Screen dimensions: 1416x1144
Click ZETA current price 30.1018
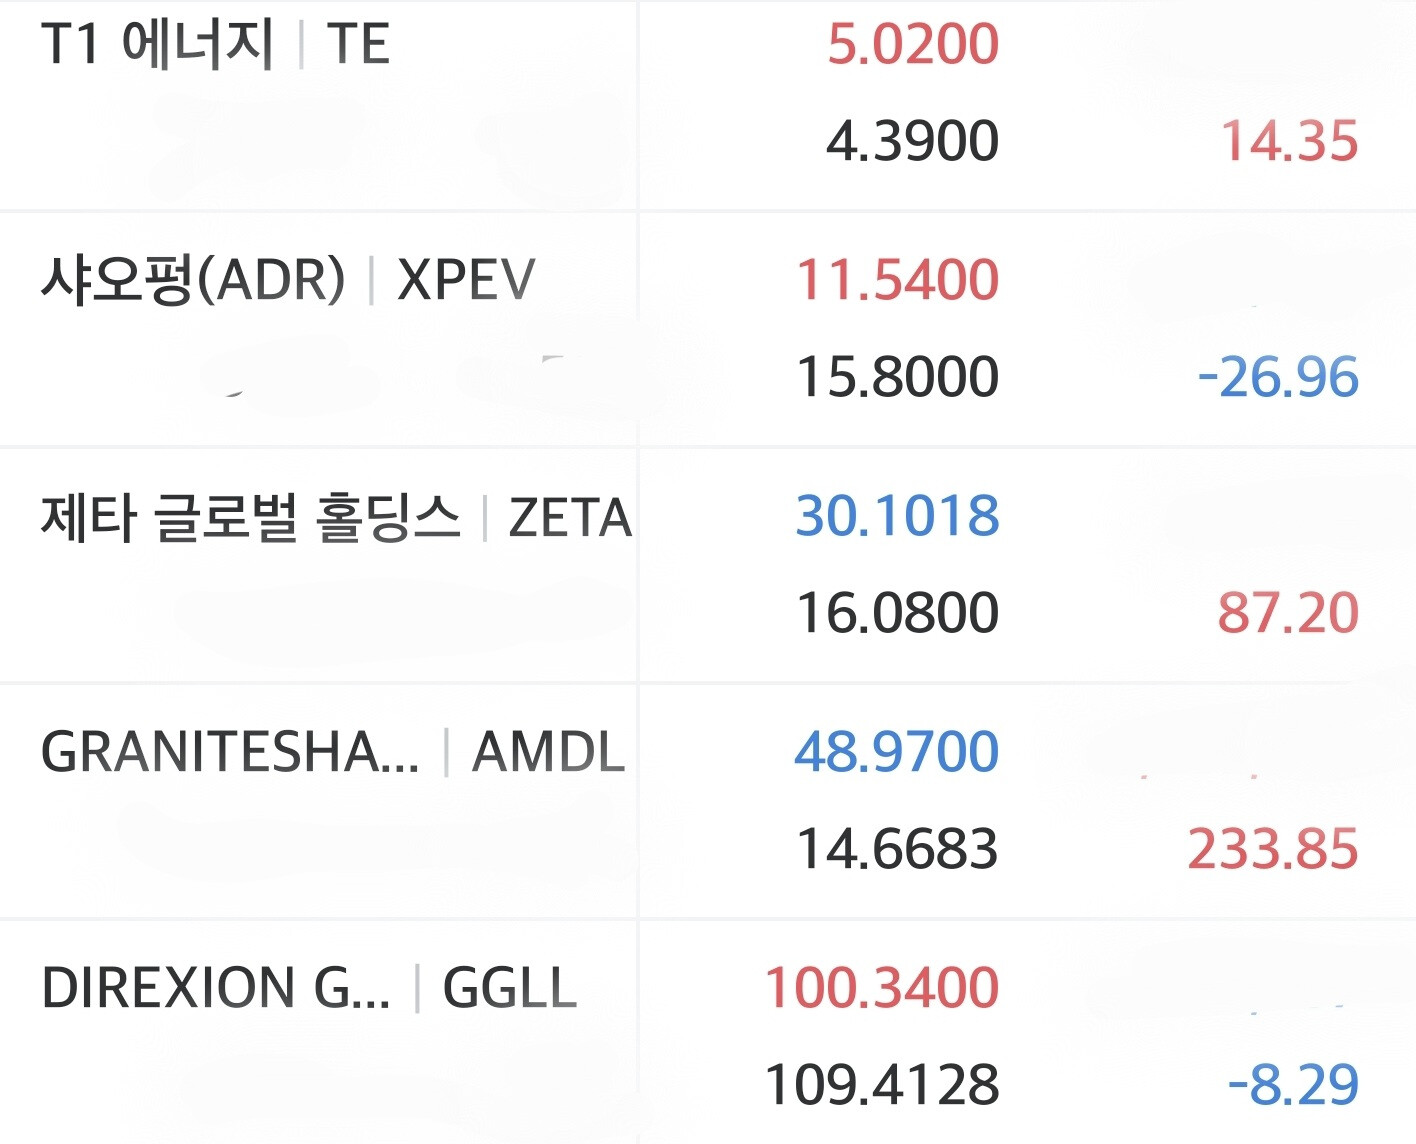click(897, 516)
